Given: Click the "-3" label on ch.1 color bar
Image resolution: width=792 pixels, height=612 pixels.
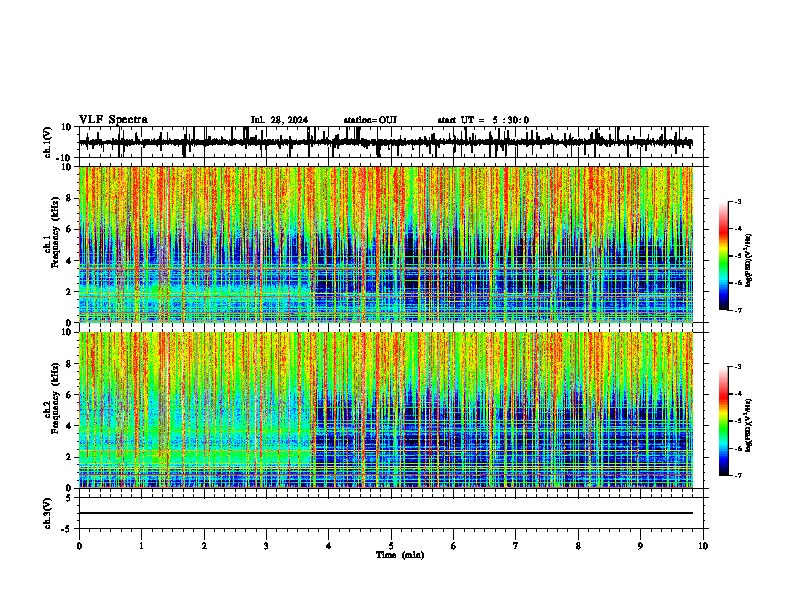Looking at the screenshot, I should coord(737,201).
